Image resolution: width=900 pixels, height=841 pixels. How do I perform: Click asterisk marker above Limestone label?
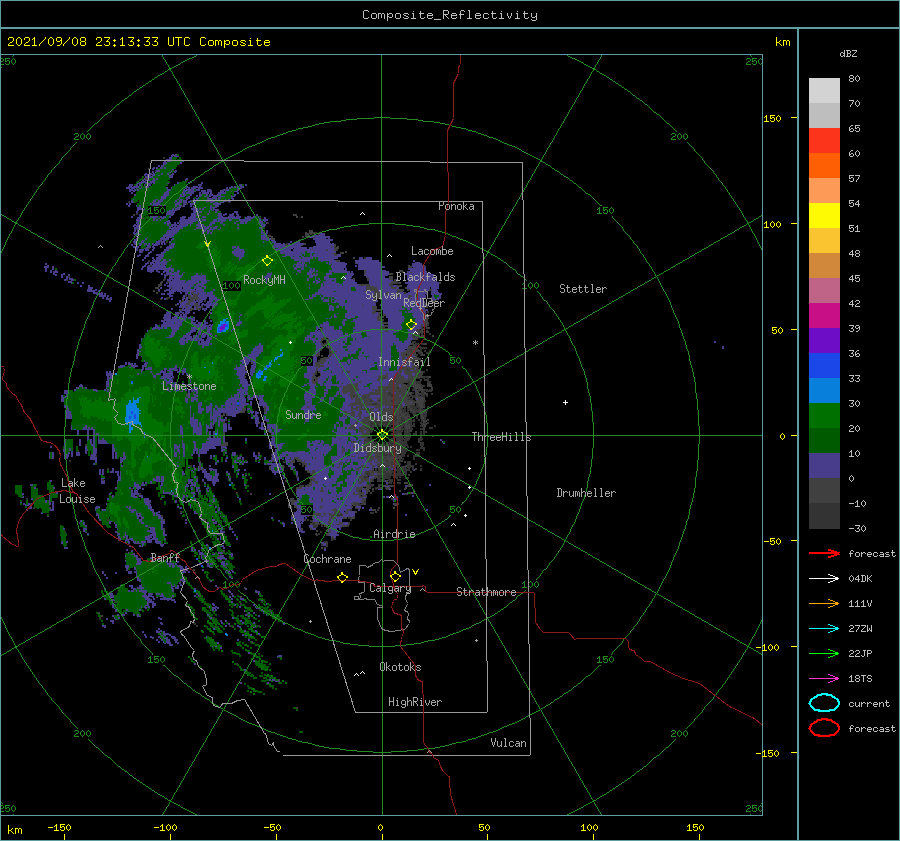[189, 377]
